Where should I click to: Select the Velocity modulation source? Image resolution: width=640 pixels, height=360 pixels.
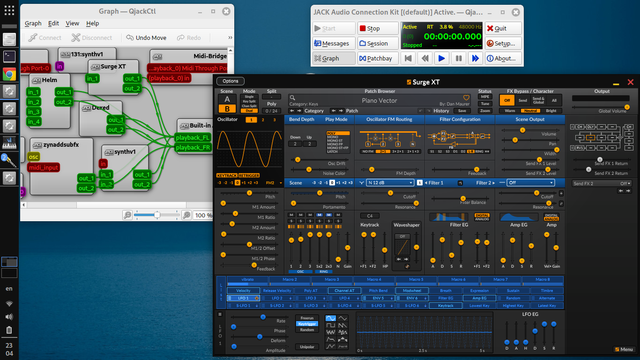(x=243, y=291)
